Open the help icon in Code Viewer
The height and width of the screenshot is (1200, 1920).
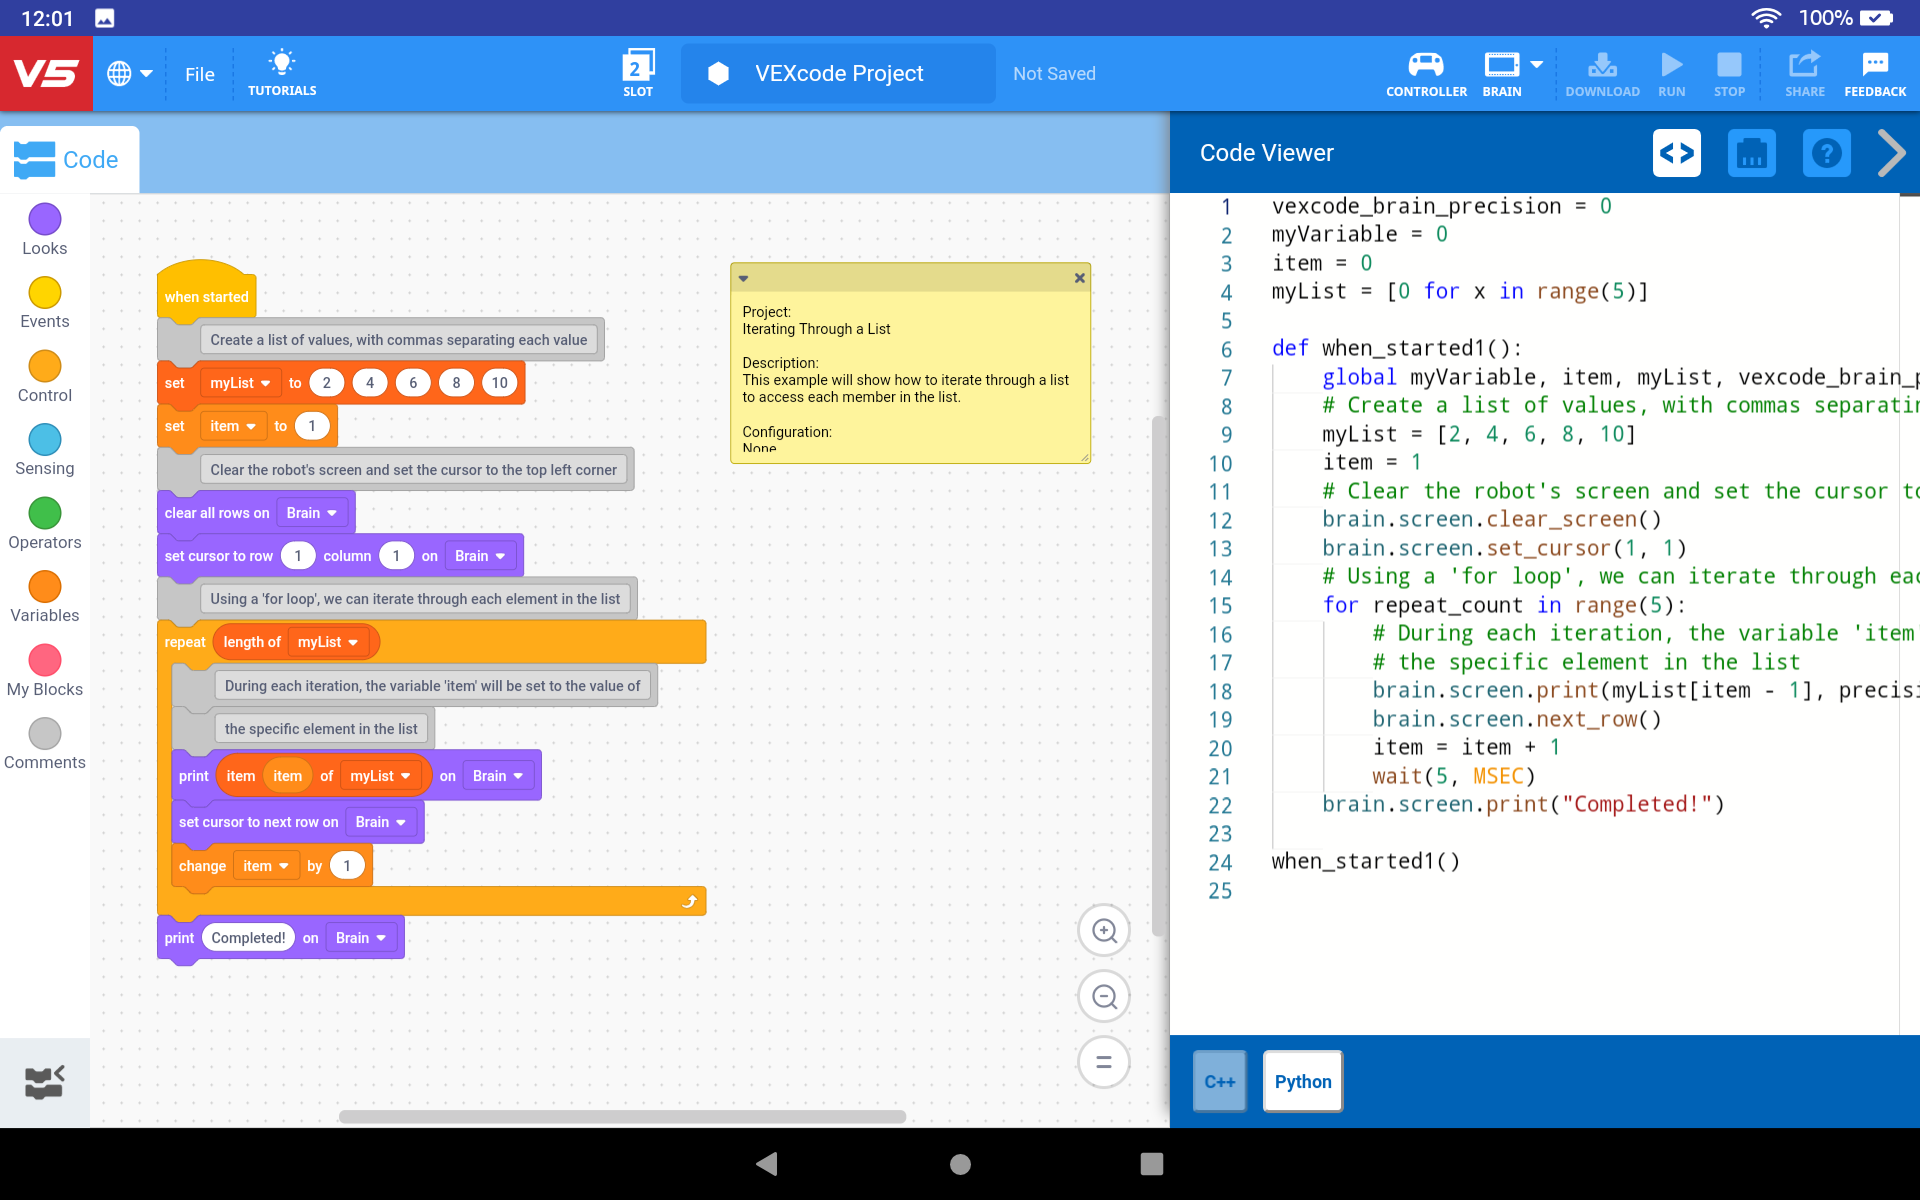1826,152
